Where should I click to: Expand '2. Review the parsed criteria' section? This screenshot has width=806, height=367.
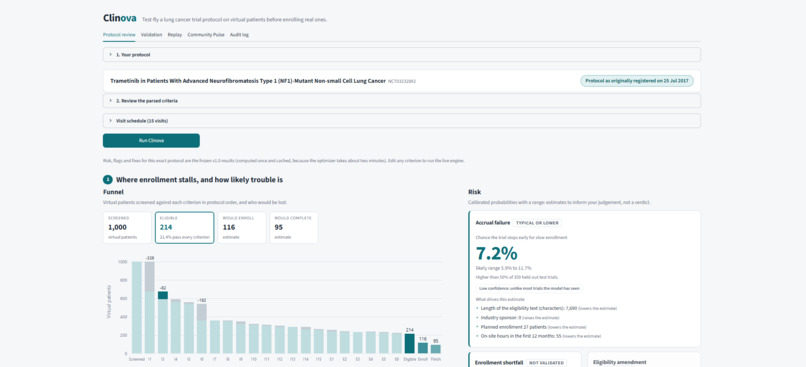pos(401,101)
